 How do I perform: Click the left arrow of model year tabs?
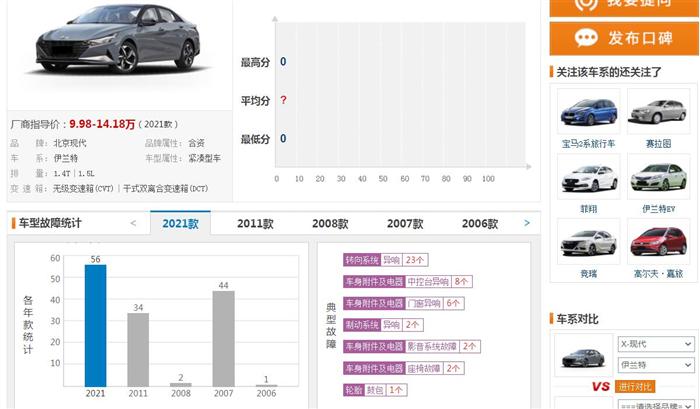tap(133, 223)
